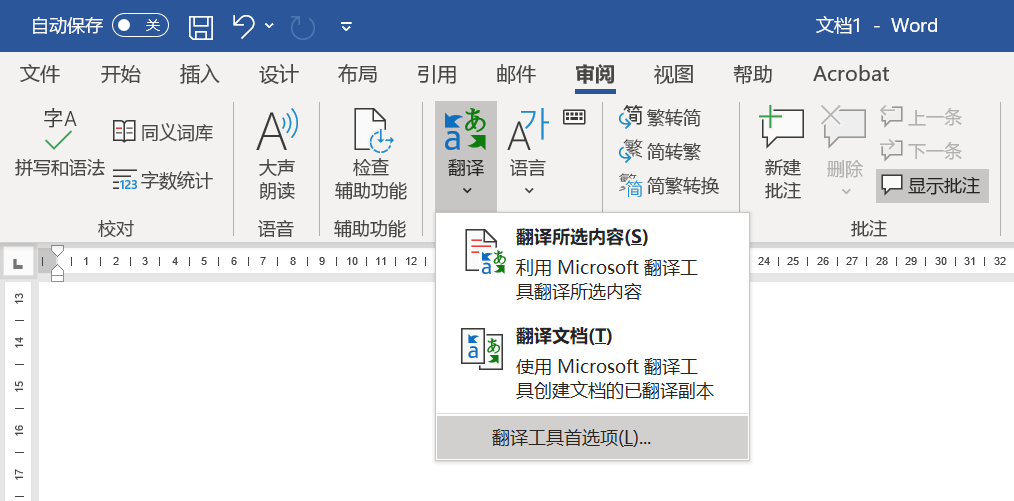Viewport: 1014px width, 501px height.
Task: Open the 帮助 (Help) tab
Action: pyautogui.click(x=753, y=74)
